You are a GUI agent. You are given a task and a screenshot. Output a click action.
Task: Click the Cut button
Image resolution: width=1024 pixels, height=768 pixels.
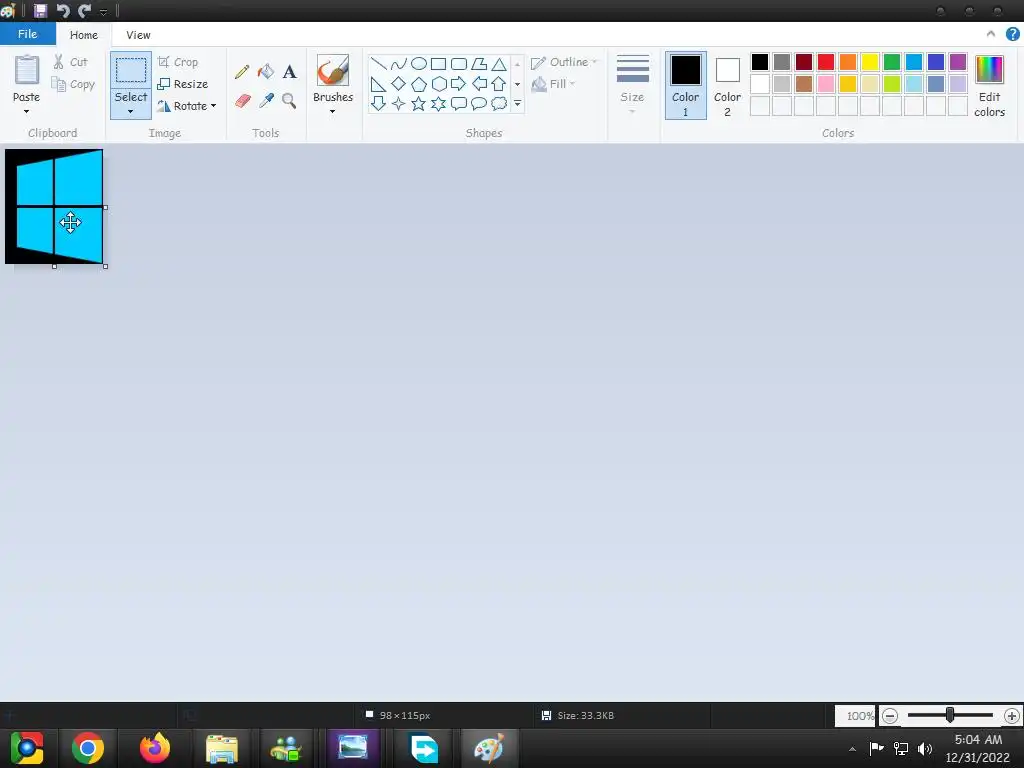click(70, 62)
